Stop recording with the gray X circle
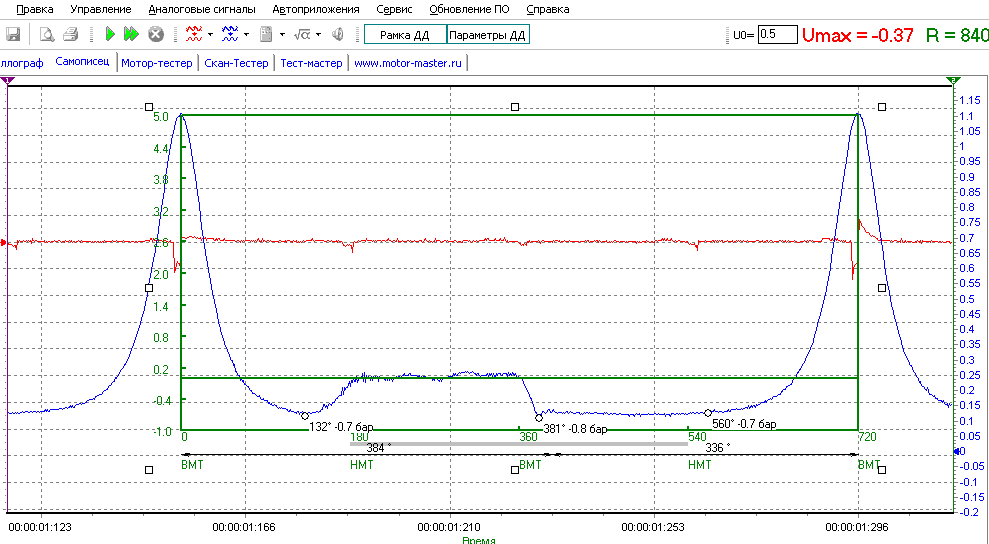Image resolution: width=989 pixels, height=544 pixels. coord(156,34)
